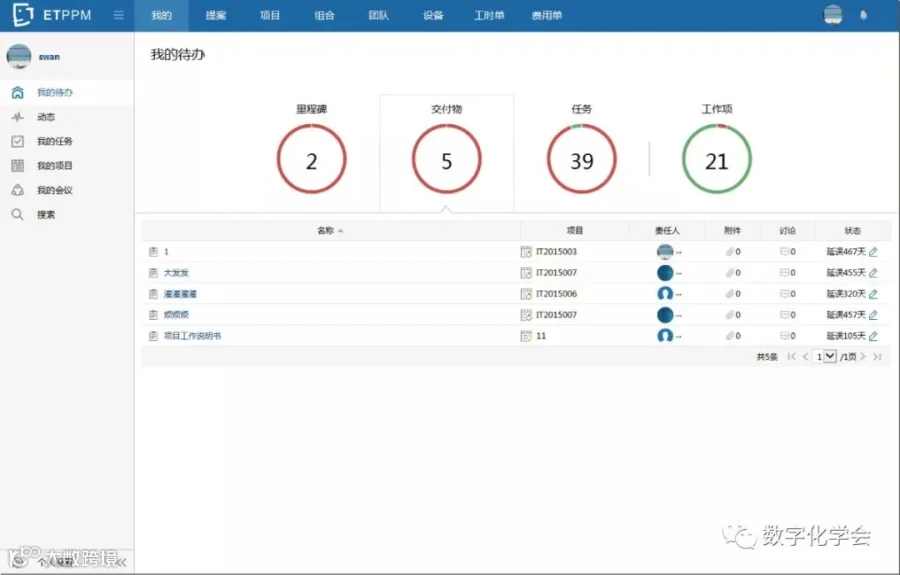
Task: Edit status of row 延误467天
Action: point(873,251)
